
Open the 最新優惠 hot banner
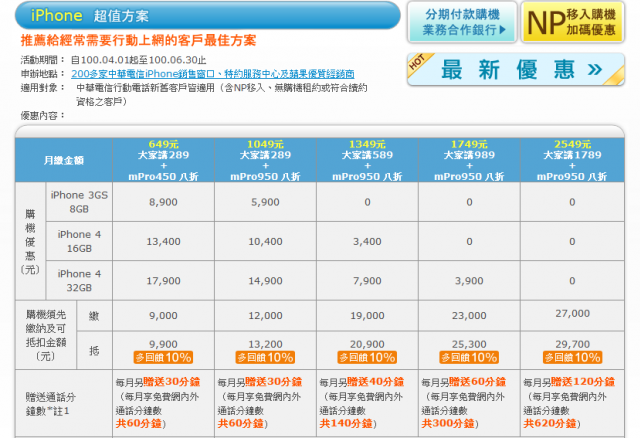tap(516, 69)
